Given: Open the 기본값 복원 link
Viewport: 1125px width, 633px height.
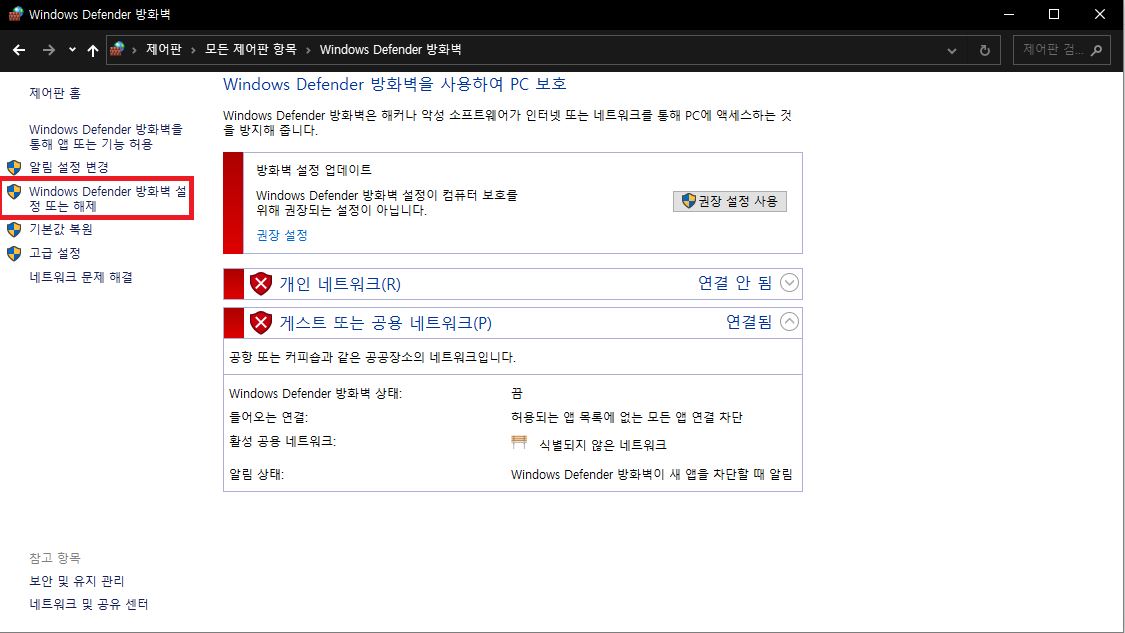Looking at the screenshot, I should [x=61, y=229].
